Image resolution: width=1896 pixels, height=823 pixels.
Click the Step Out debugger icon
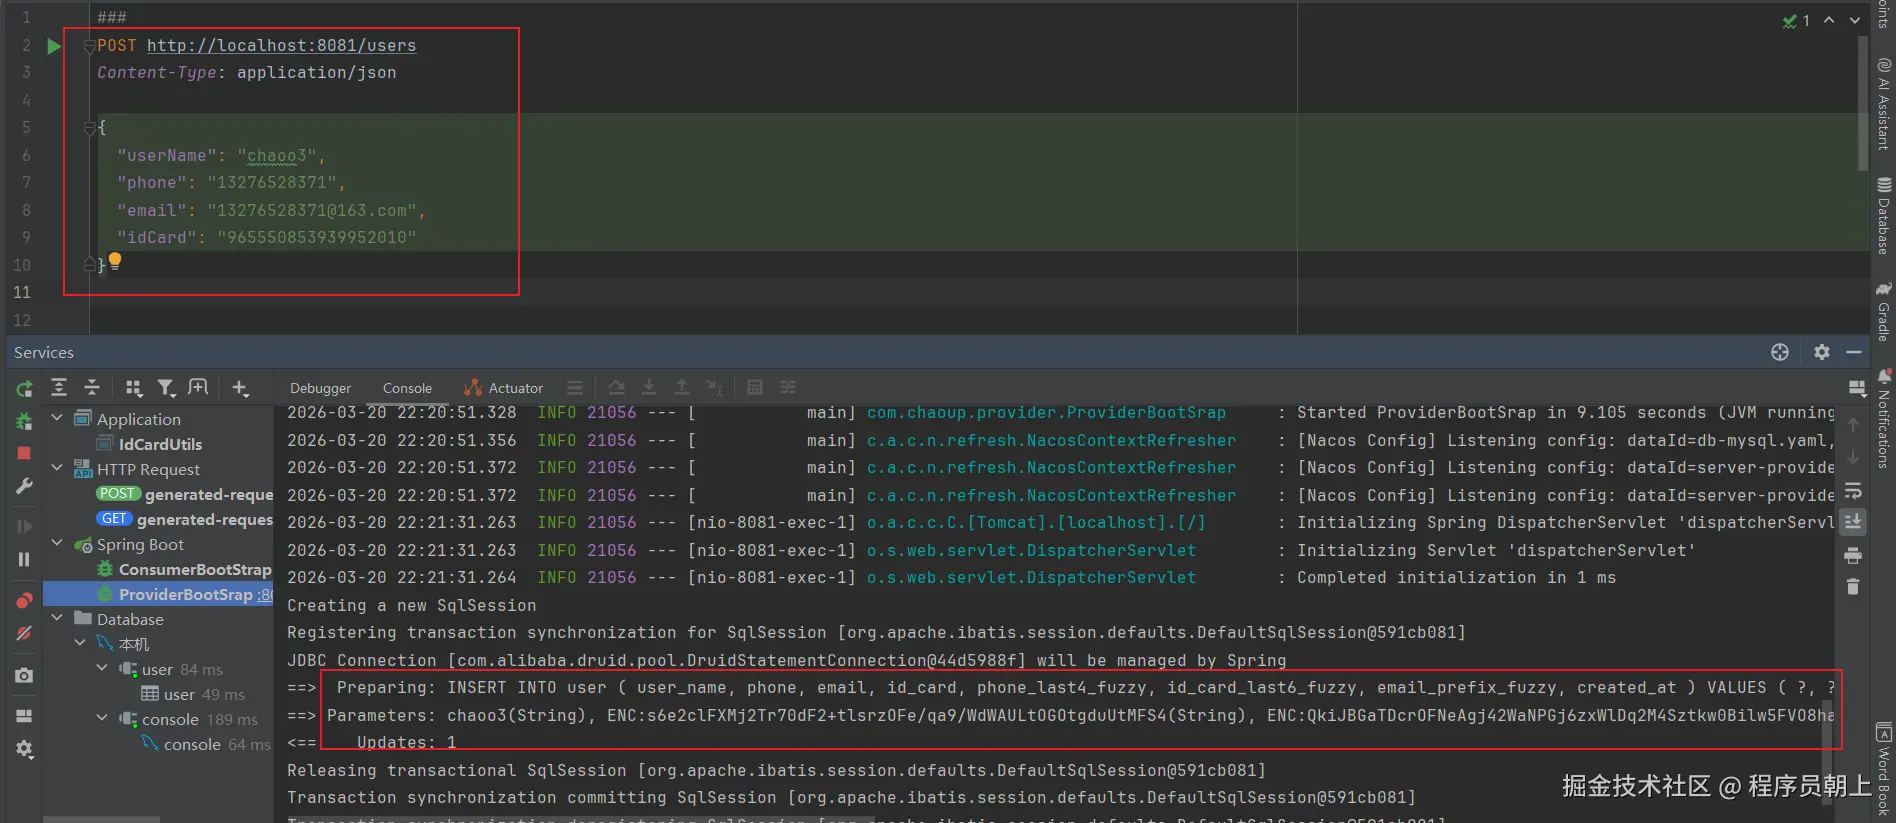(x=682, y=388)
